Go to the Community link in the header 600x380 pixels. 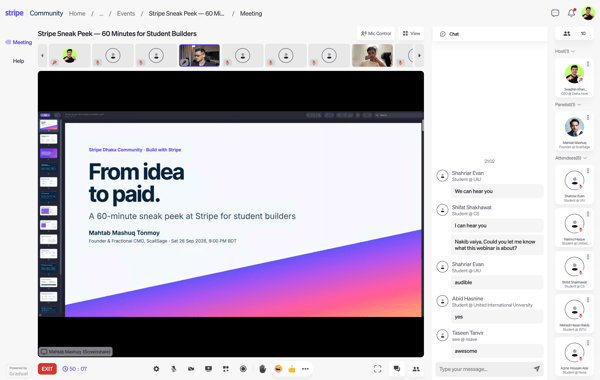click(46, 13)
